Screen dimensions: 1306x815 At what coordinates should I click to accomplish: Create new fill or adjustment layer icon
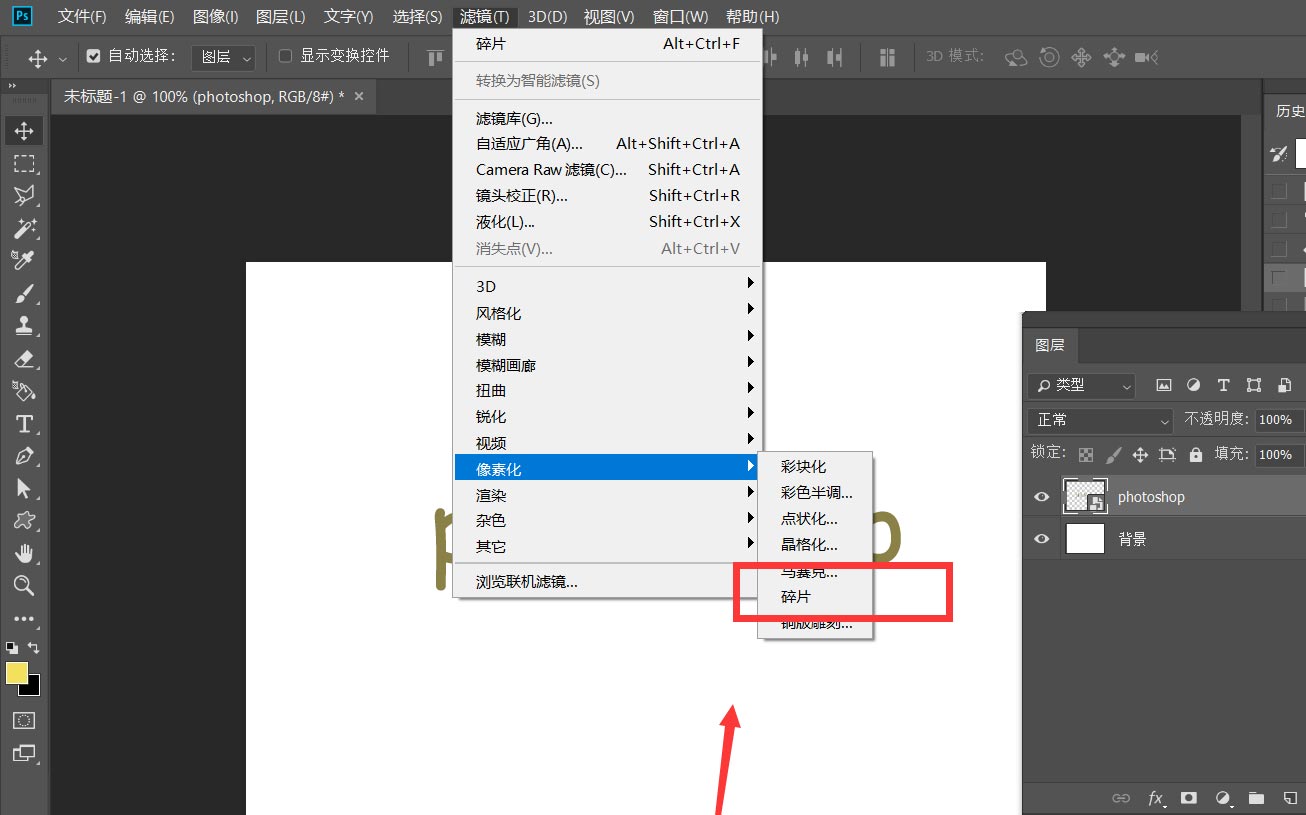(x=1223, y=798)
